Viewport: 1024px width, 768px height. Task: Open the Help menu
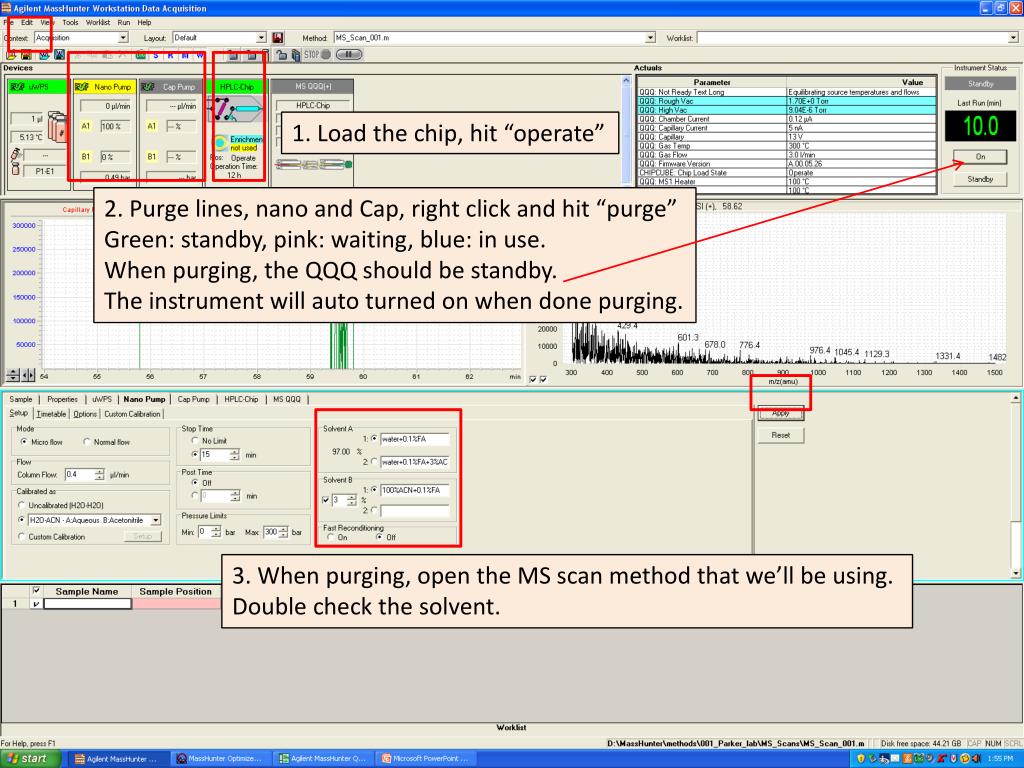(144, 22)
